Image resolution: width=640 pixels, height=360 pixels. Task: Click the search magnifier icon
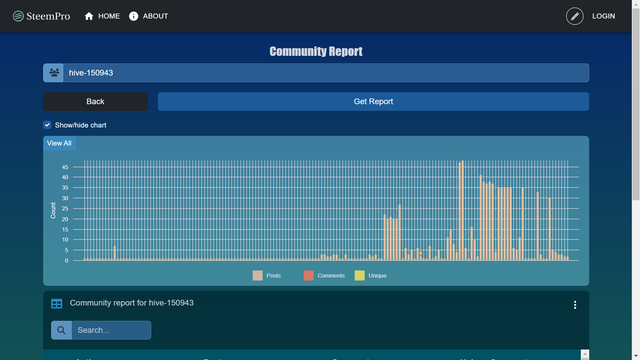point(61,330)
